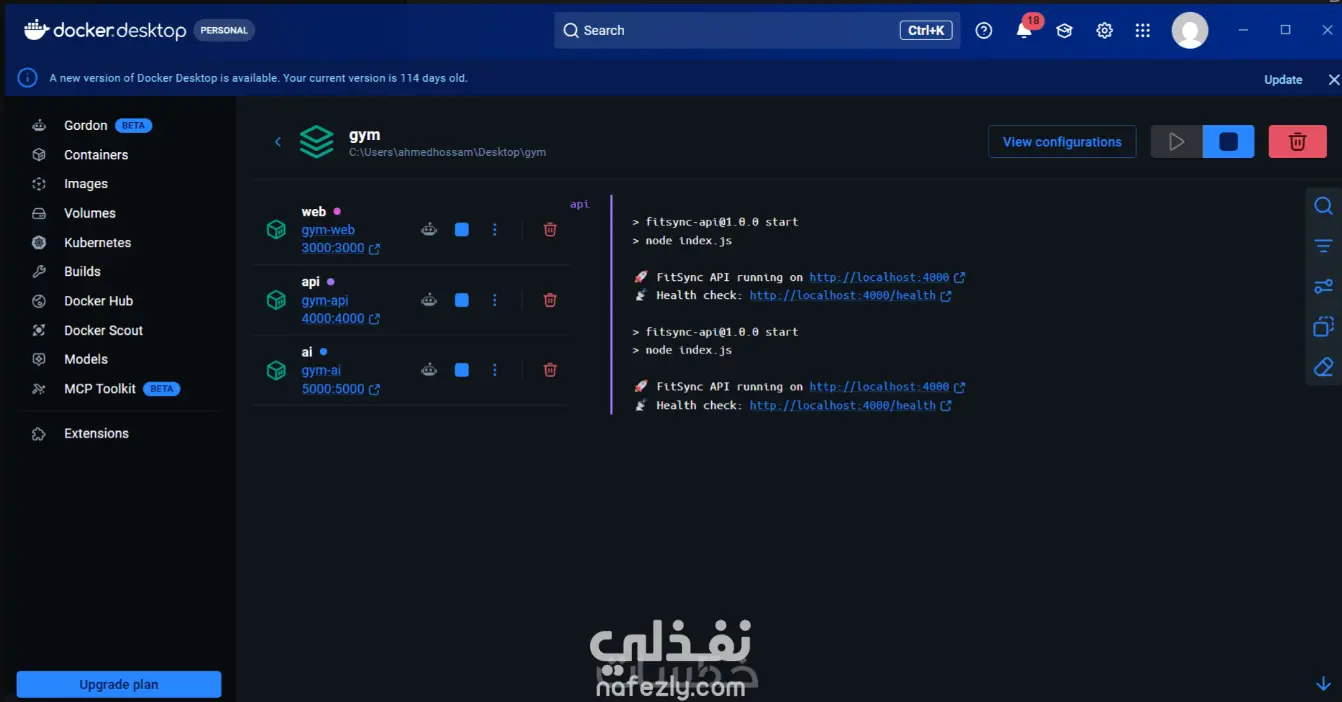Image resolution: width=1342 pixels, height=702 pixels.
Task: Click the ai container cube icon
Action: 276,370
